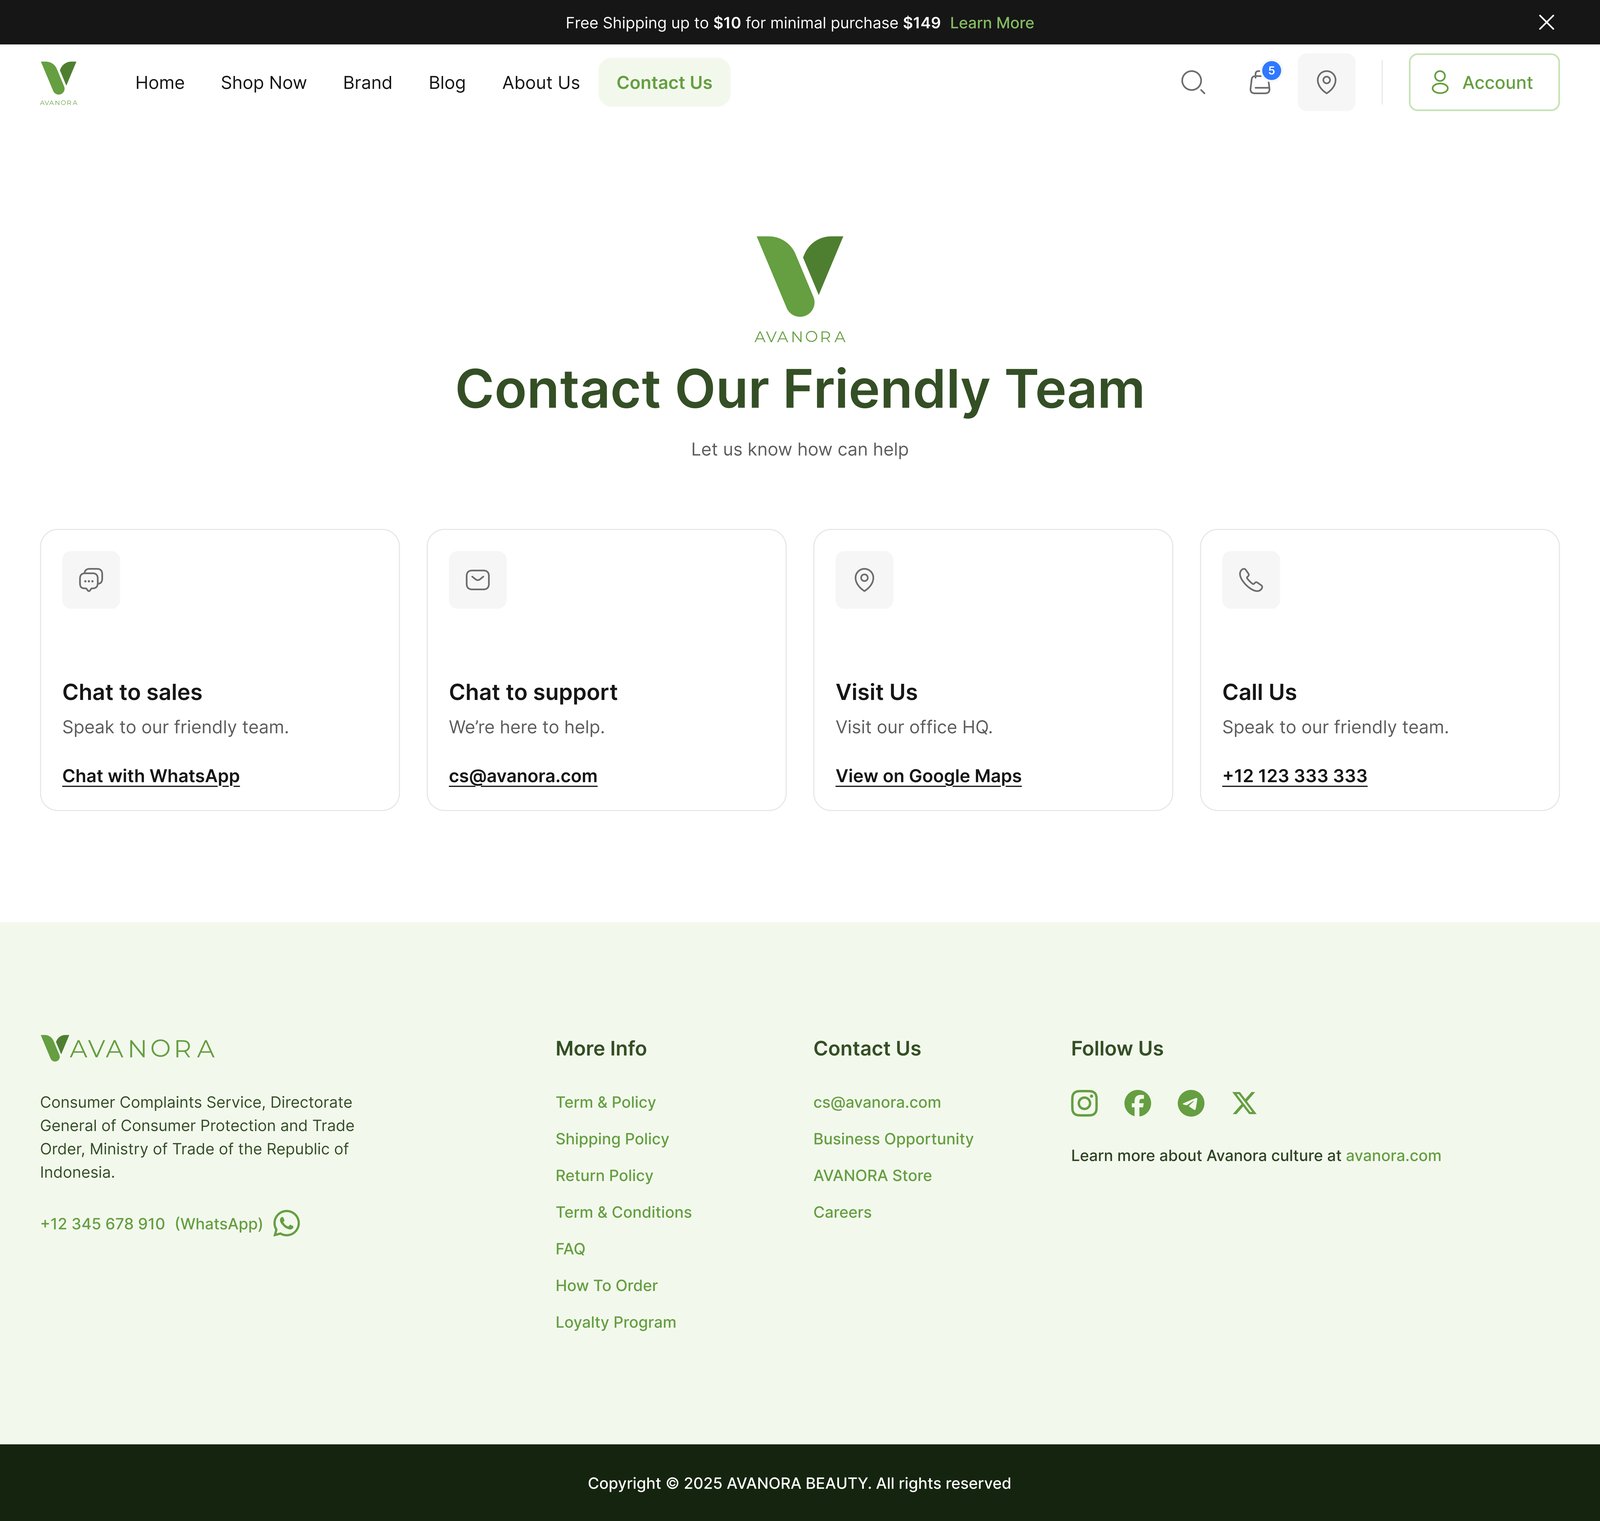Image resolution: width=1600 pixels, height=1521 pixels.
Task: Click 'Let us know how can help' subtitle
Action: click(x=800, y=450)
